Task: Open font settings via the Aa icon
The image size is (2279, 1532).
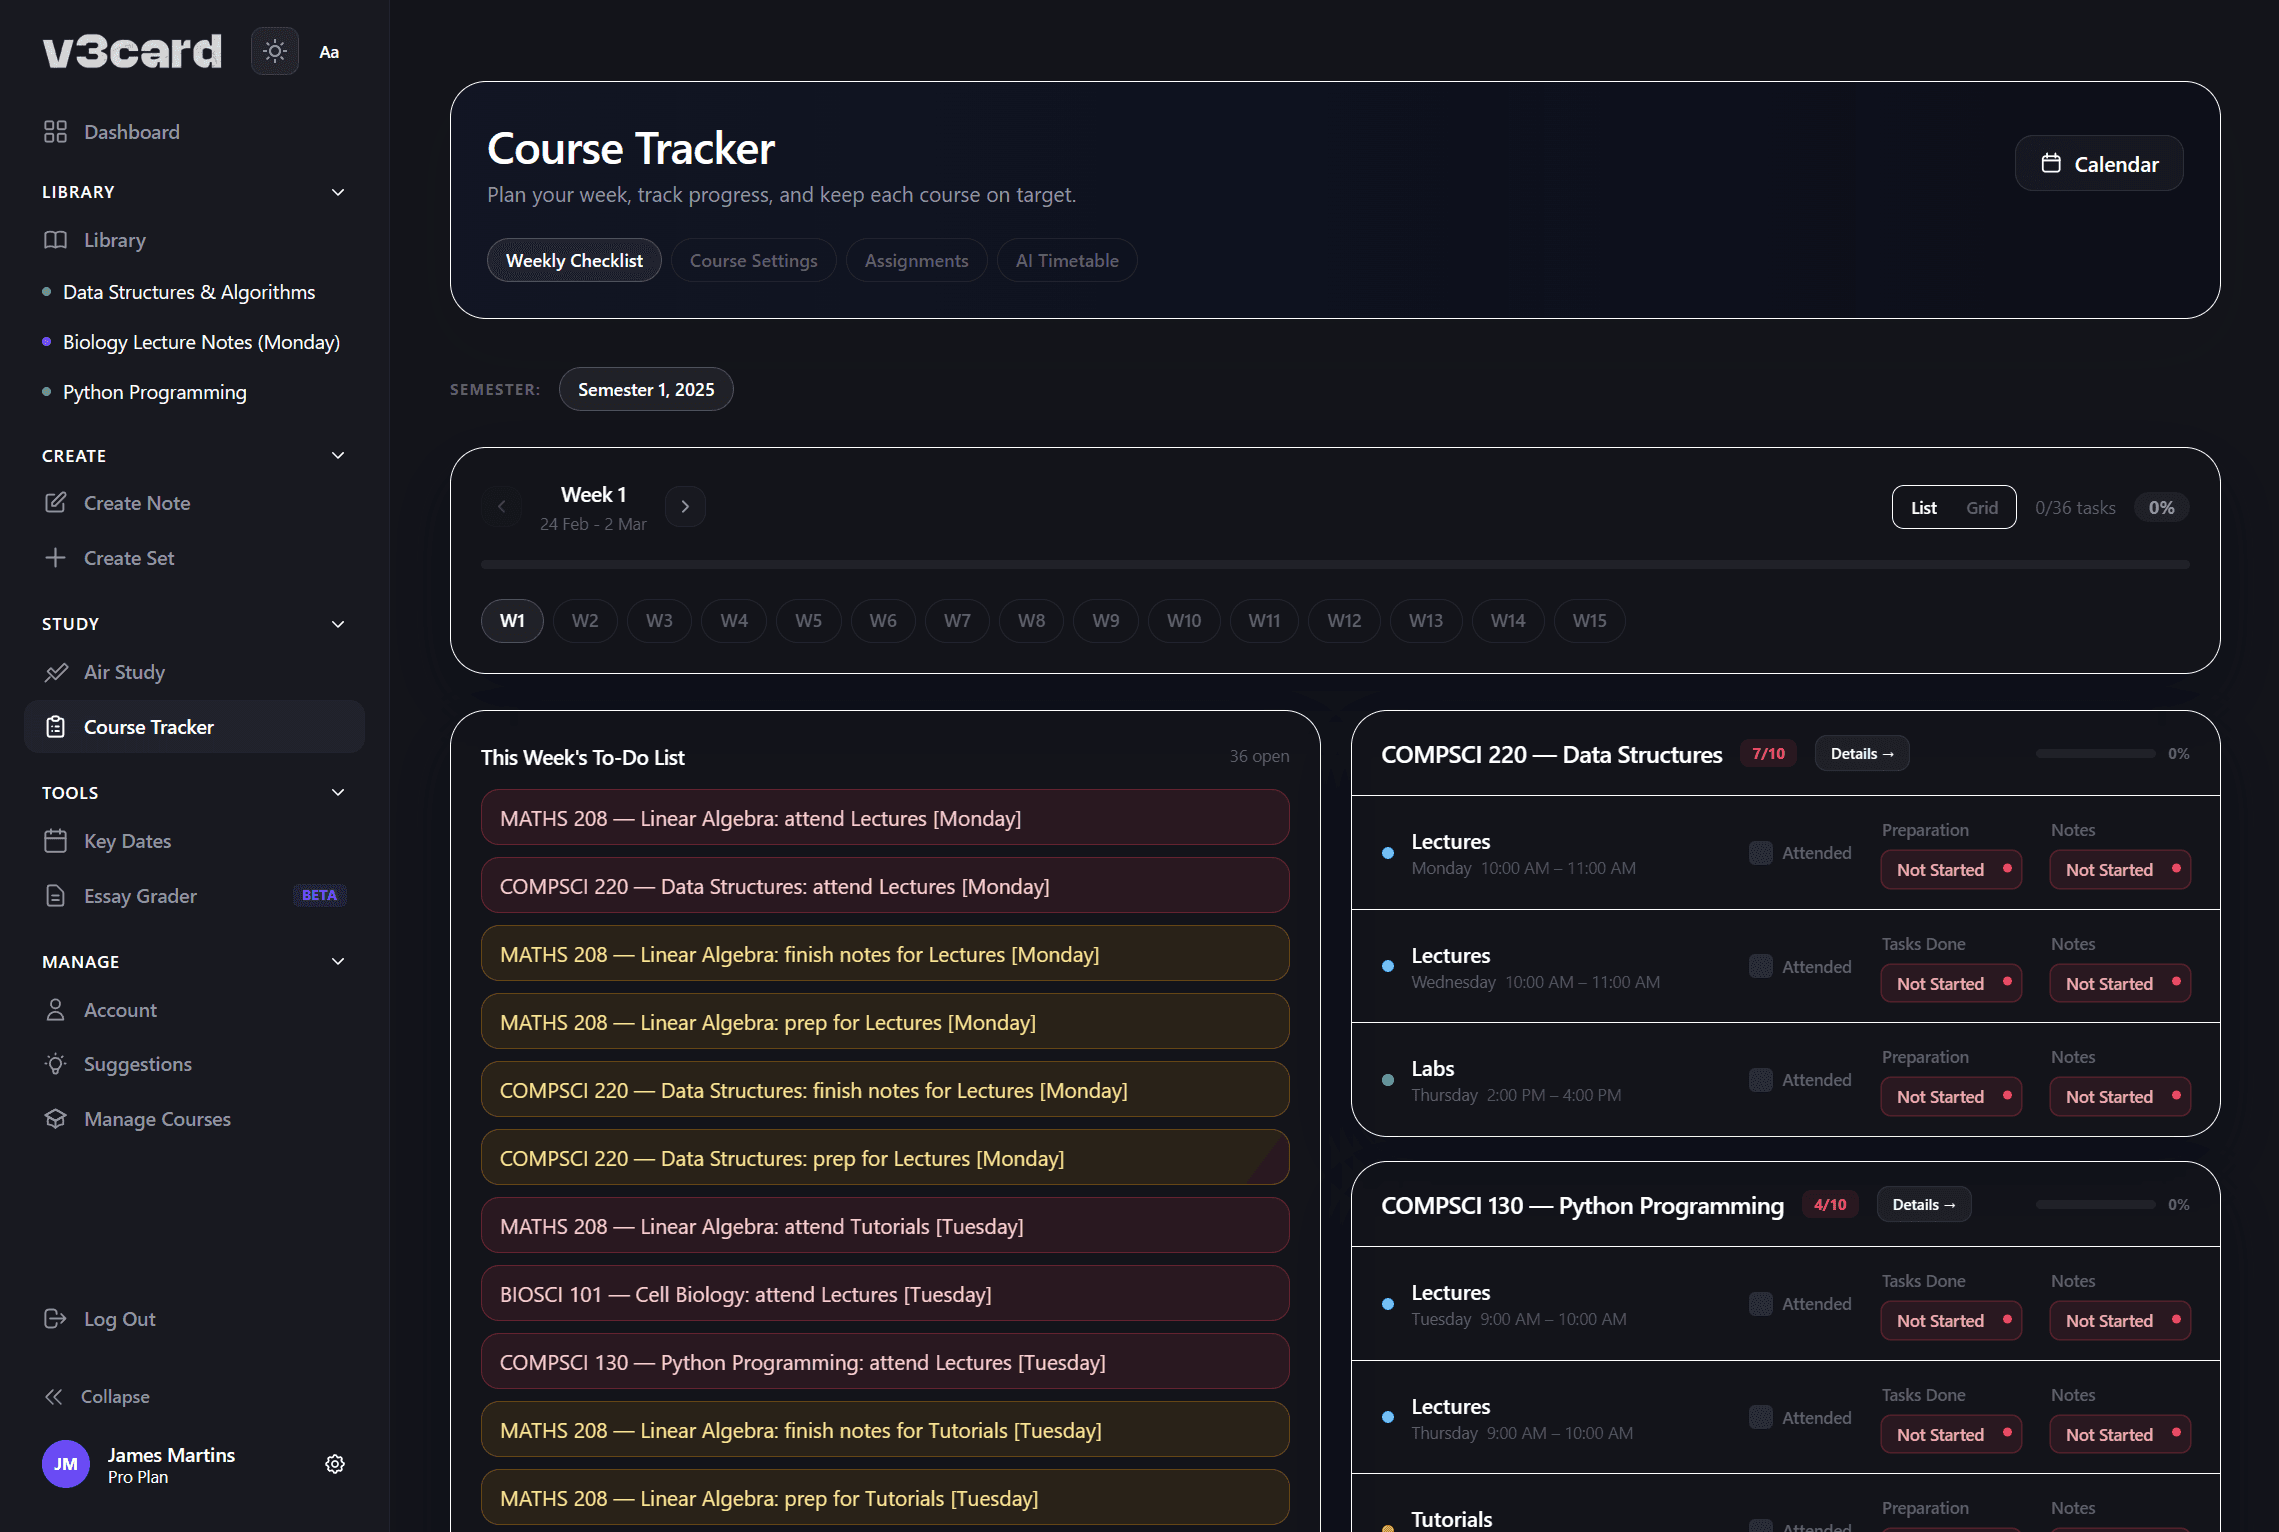Action: 329,51
